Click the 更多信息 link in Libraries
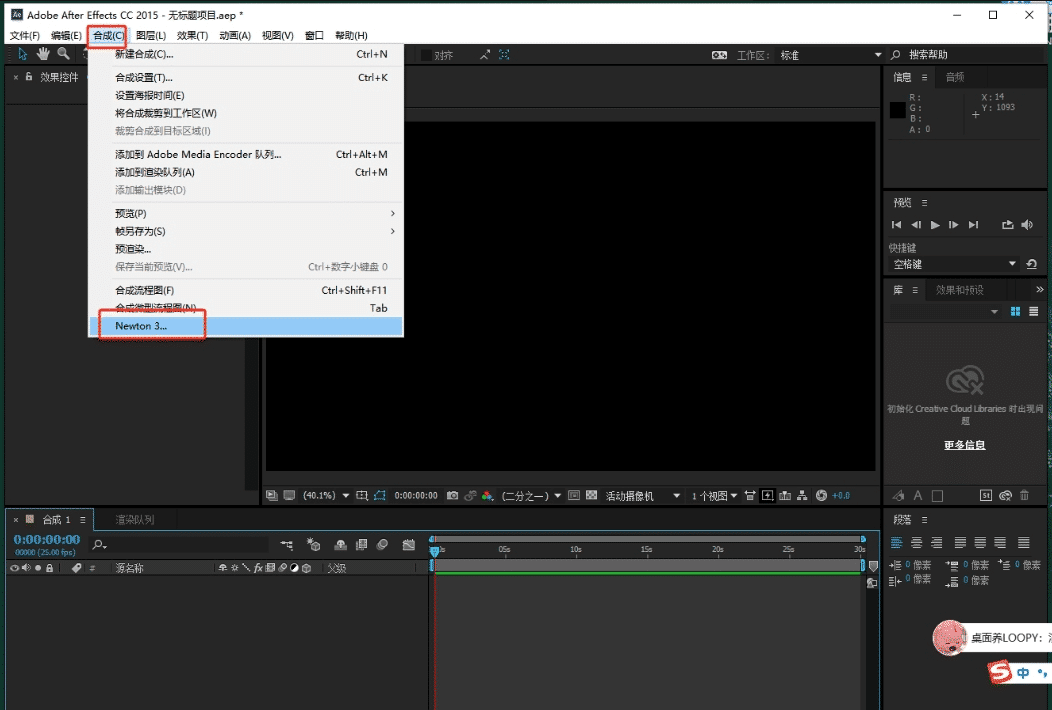The height and width of the screenshot is (710, 1052). (964, 445)
